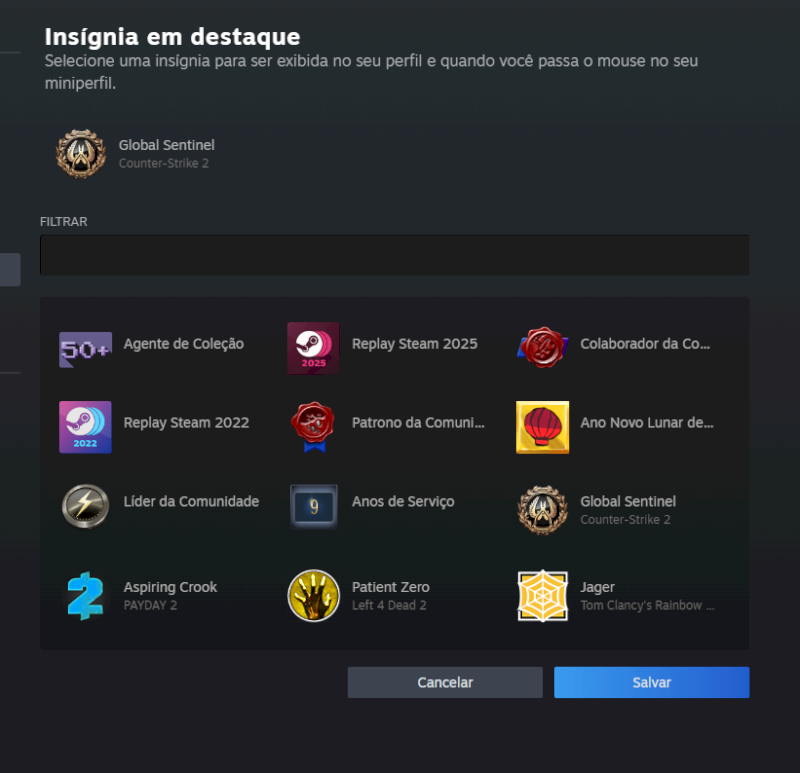Pick the red lantern Ano Novo Lunar icon
The image size is (800, 773).
coord(542,427)
